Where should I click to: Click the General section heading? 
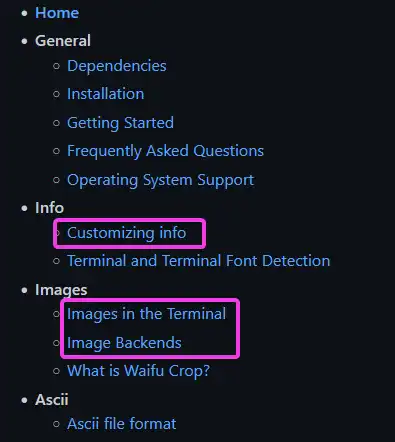[x=63, y=41]
